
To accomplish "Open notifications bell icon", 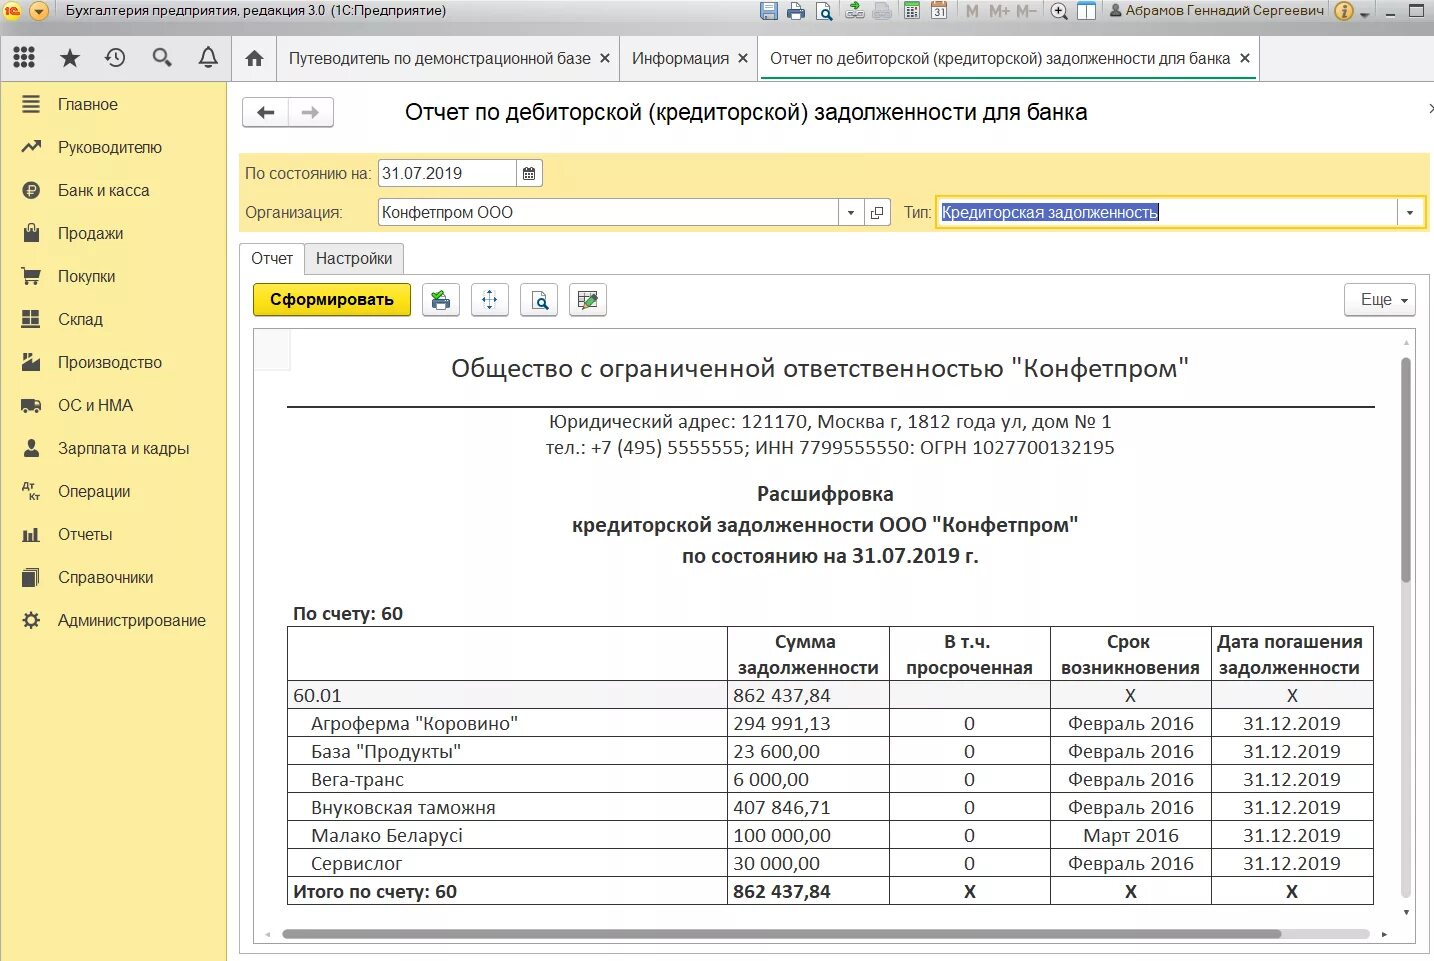I will (x=208, y=58).
